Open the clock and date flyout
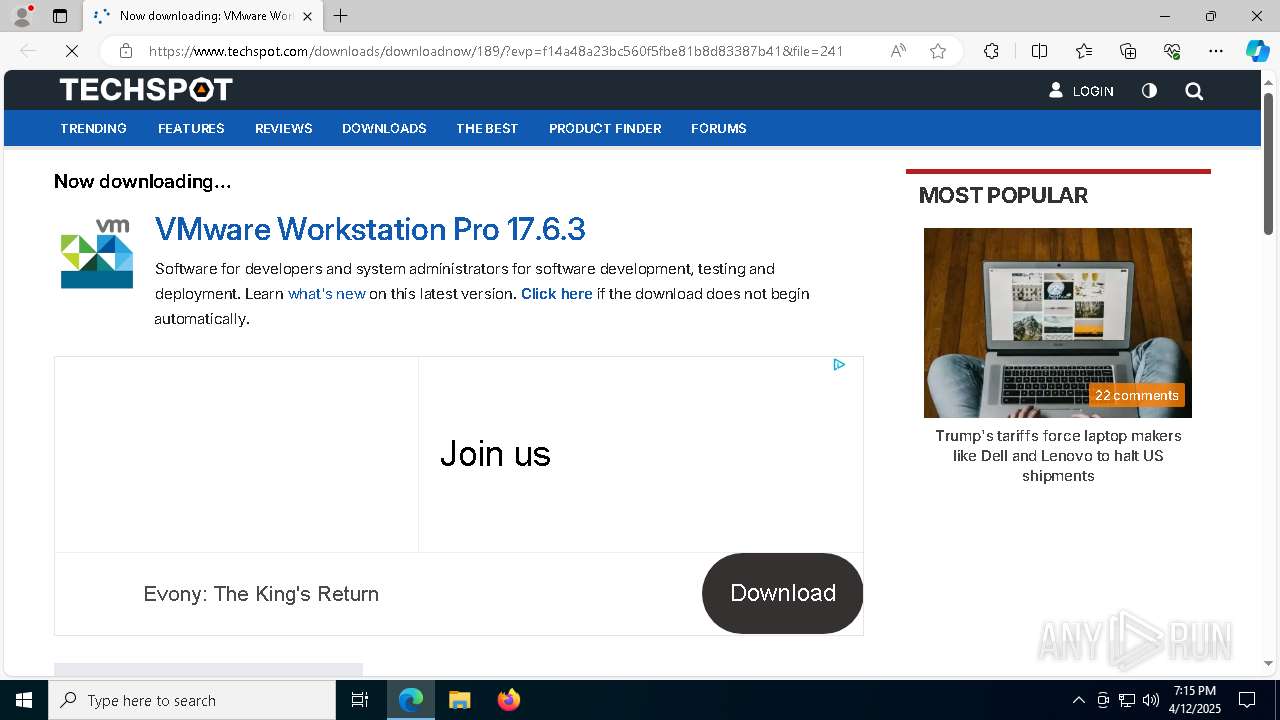1280x720 pixels. 1196,700
